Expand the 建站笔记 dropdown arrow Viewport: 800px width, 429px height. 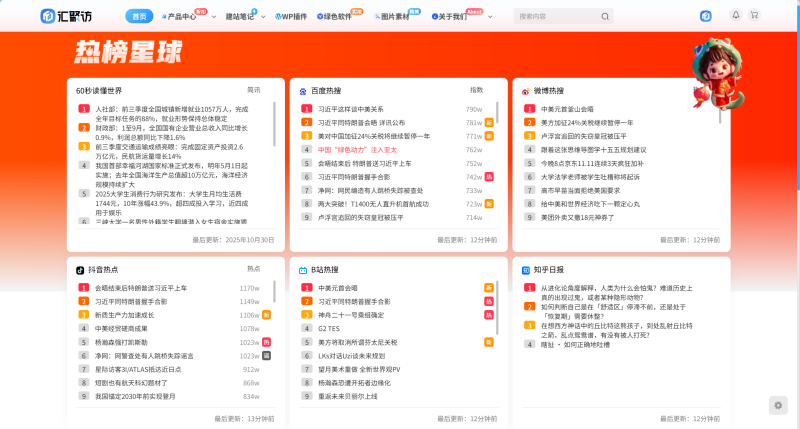(263, 17)
